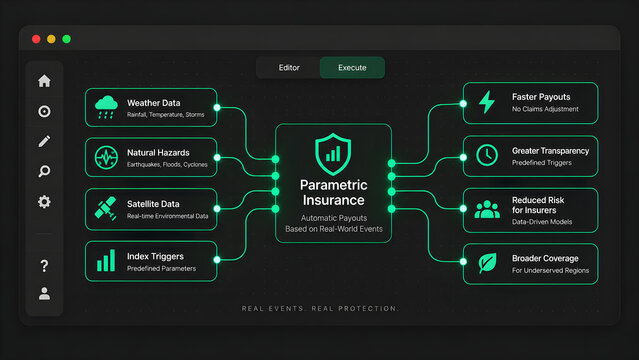This screenshot has width=639, height=360.
Task: Minimize window with yellow button
Action: pos(51,39)
